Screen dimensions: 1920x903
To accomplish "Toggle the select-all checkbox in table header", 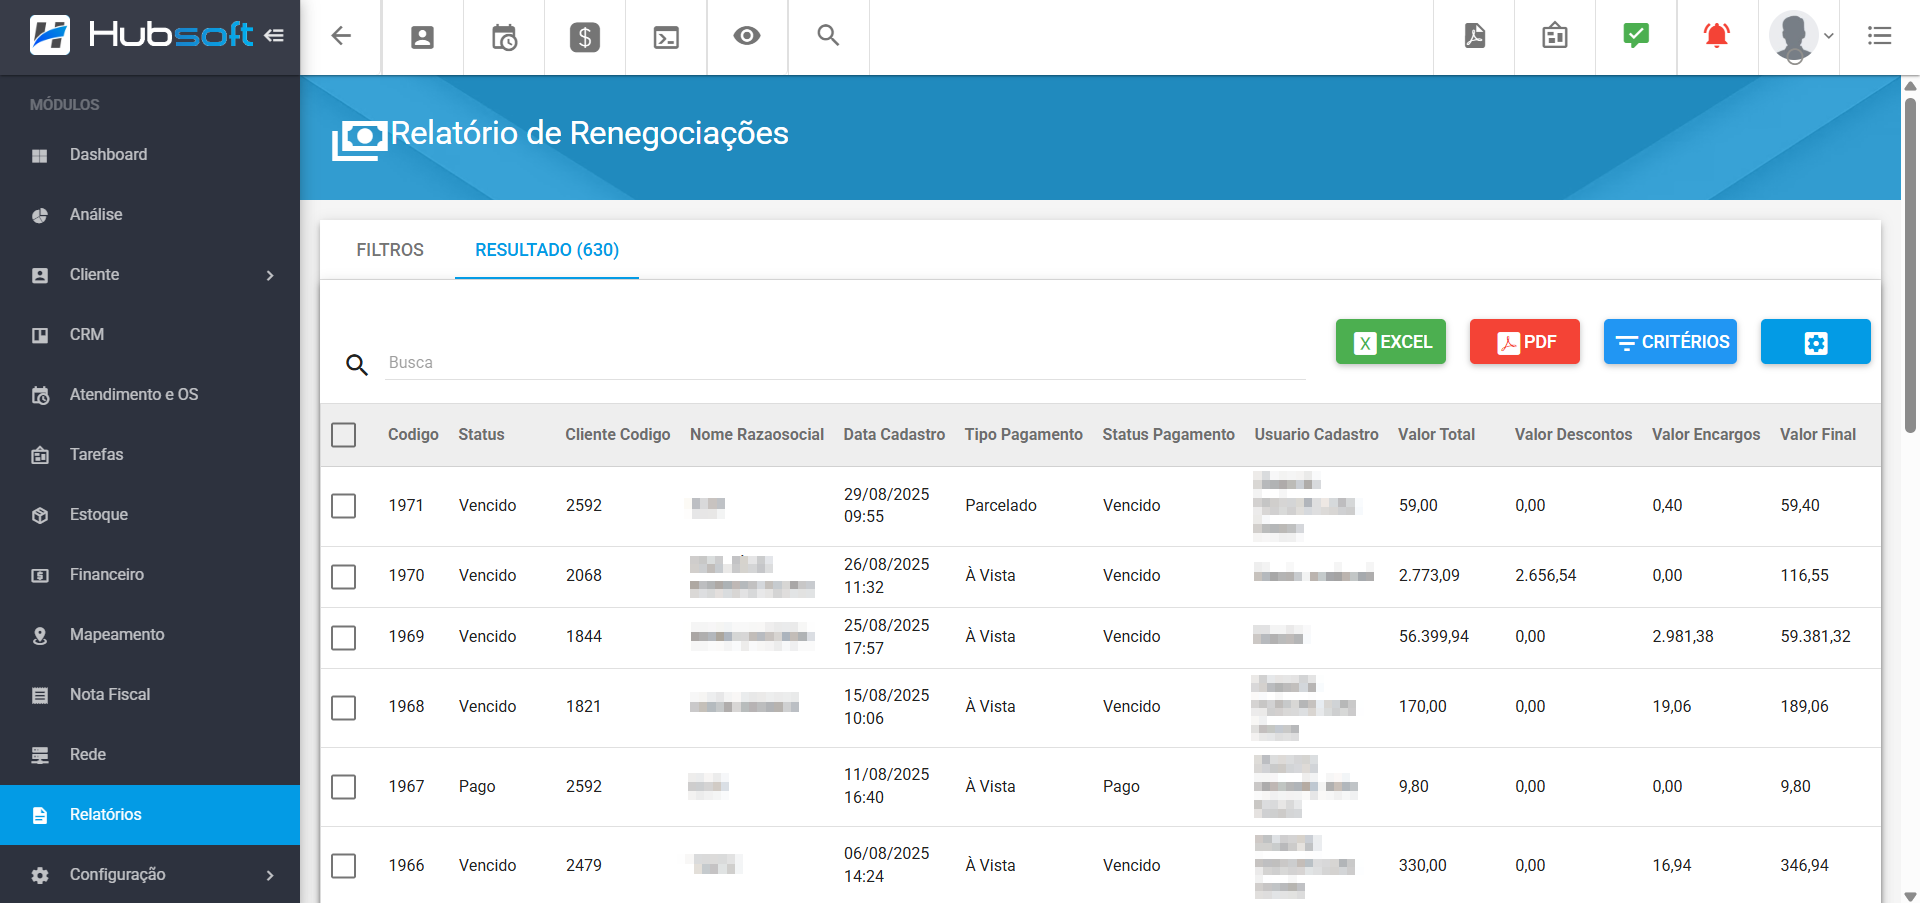I will 344,435.
